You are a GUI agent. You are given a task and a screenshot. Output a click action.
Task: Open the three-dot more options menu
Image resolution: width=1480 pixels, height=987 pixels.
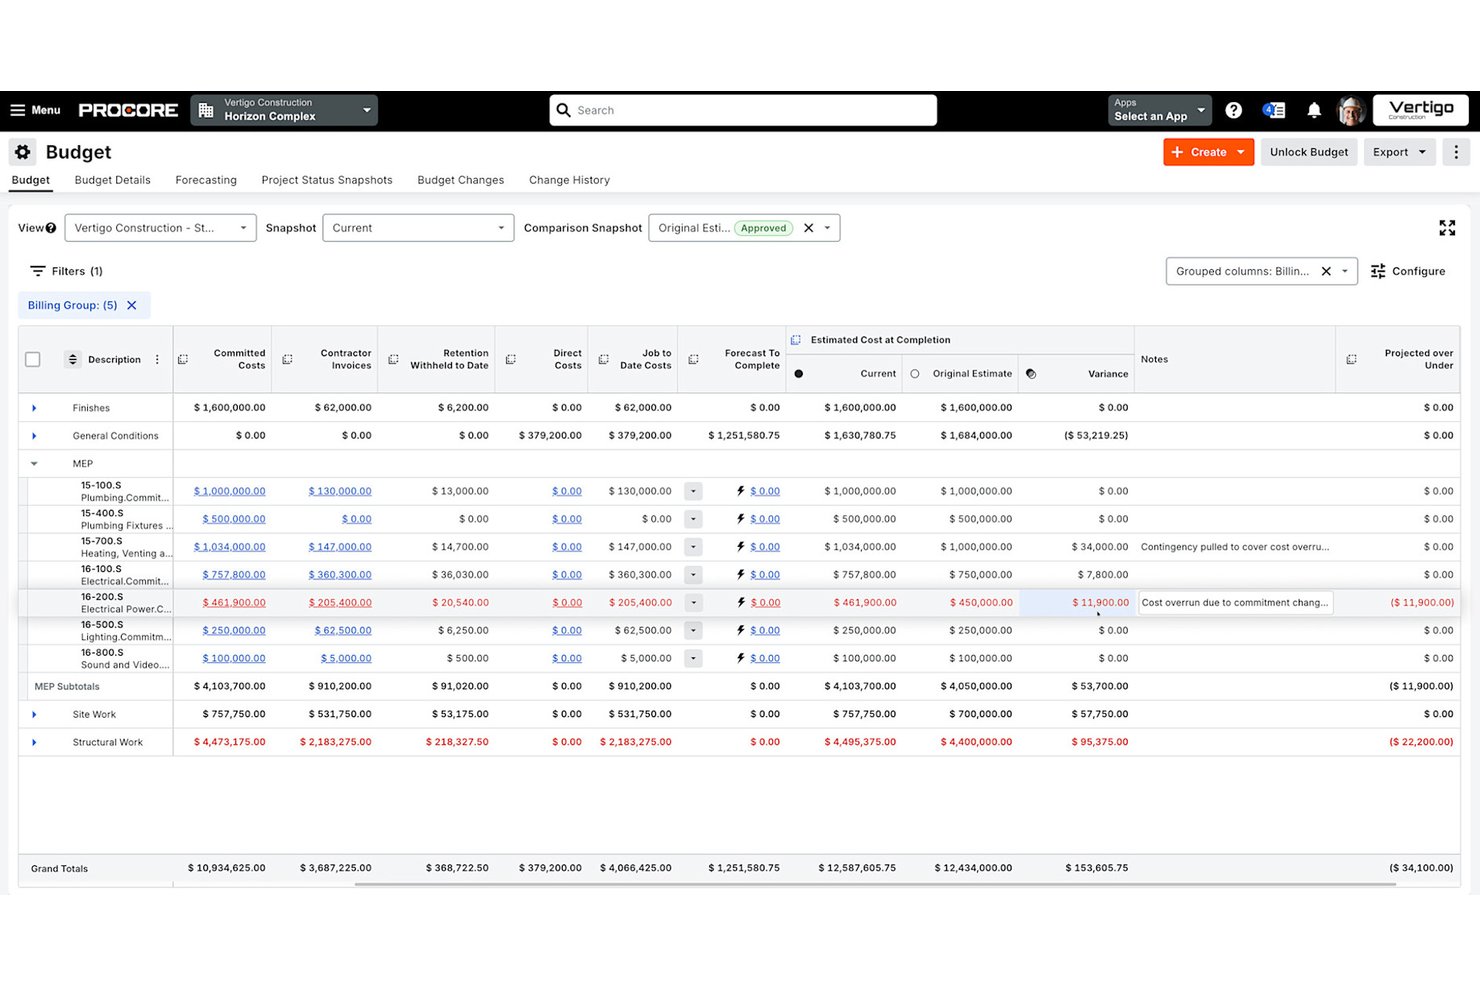(x=1456, y=152)
